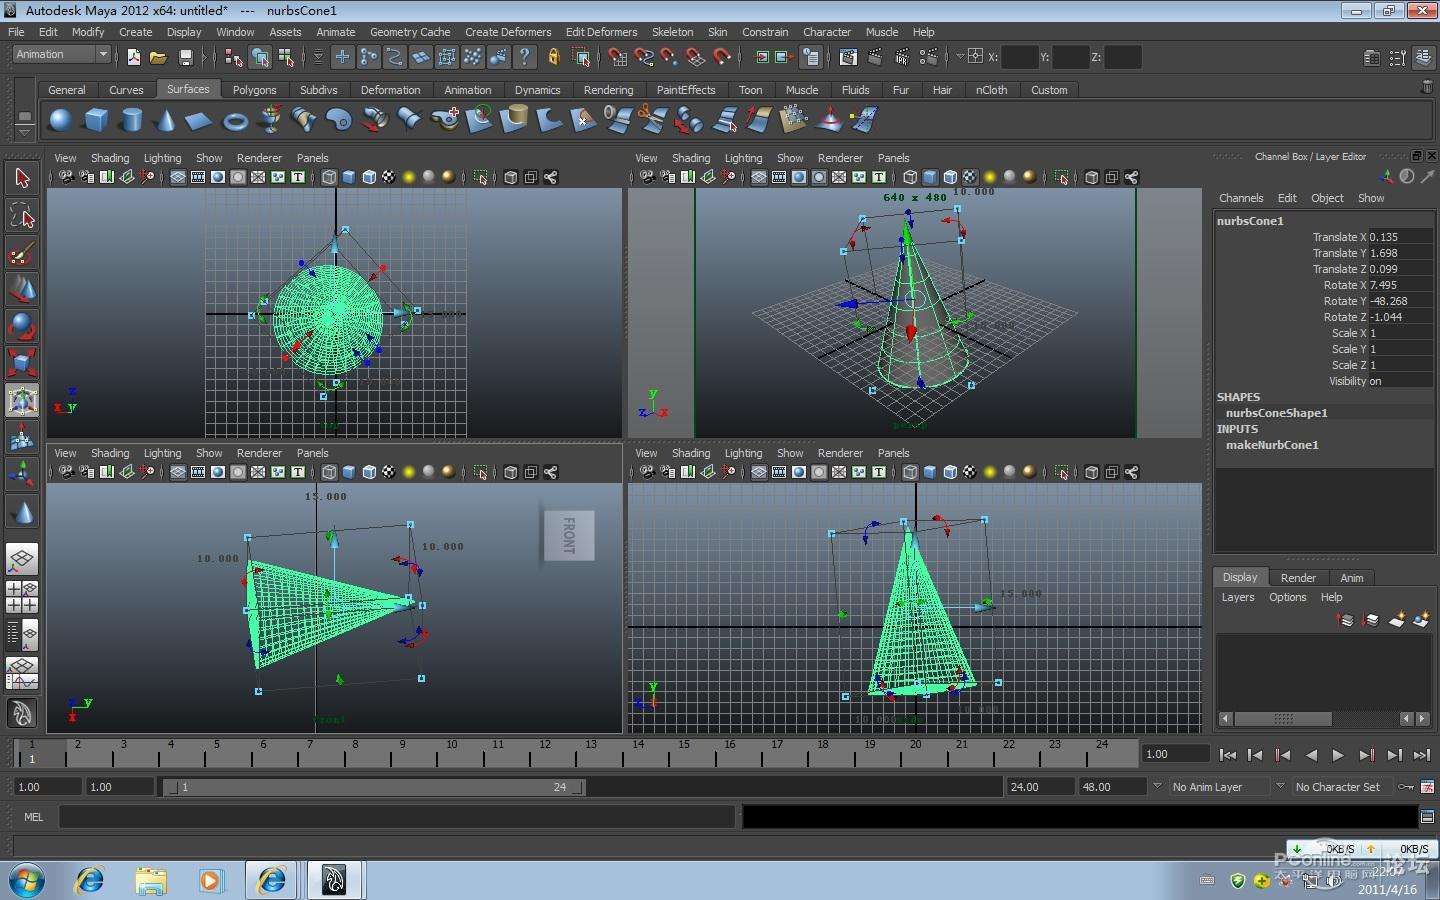Click the save scene icon

coord(184,58)
